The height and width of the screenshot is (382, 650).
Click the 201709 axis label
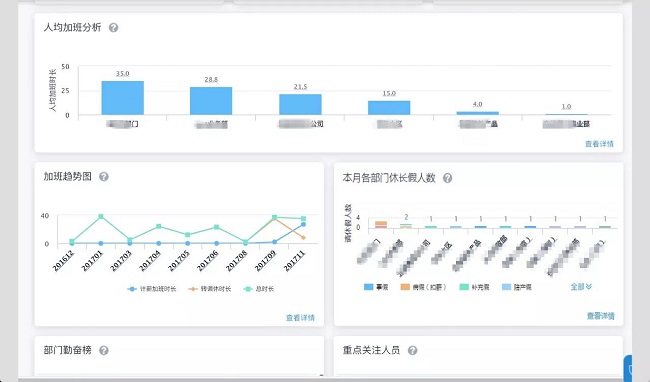click(x=265, y=261)
